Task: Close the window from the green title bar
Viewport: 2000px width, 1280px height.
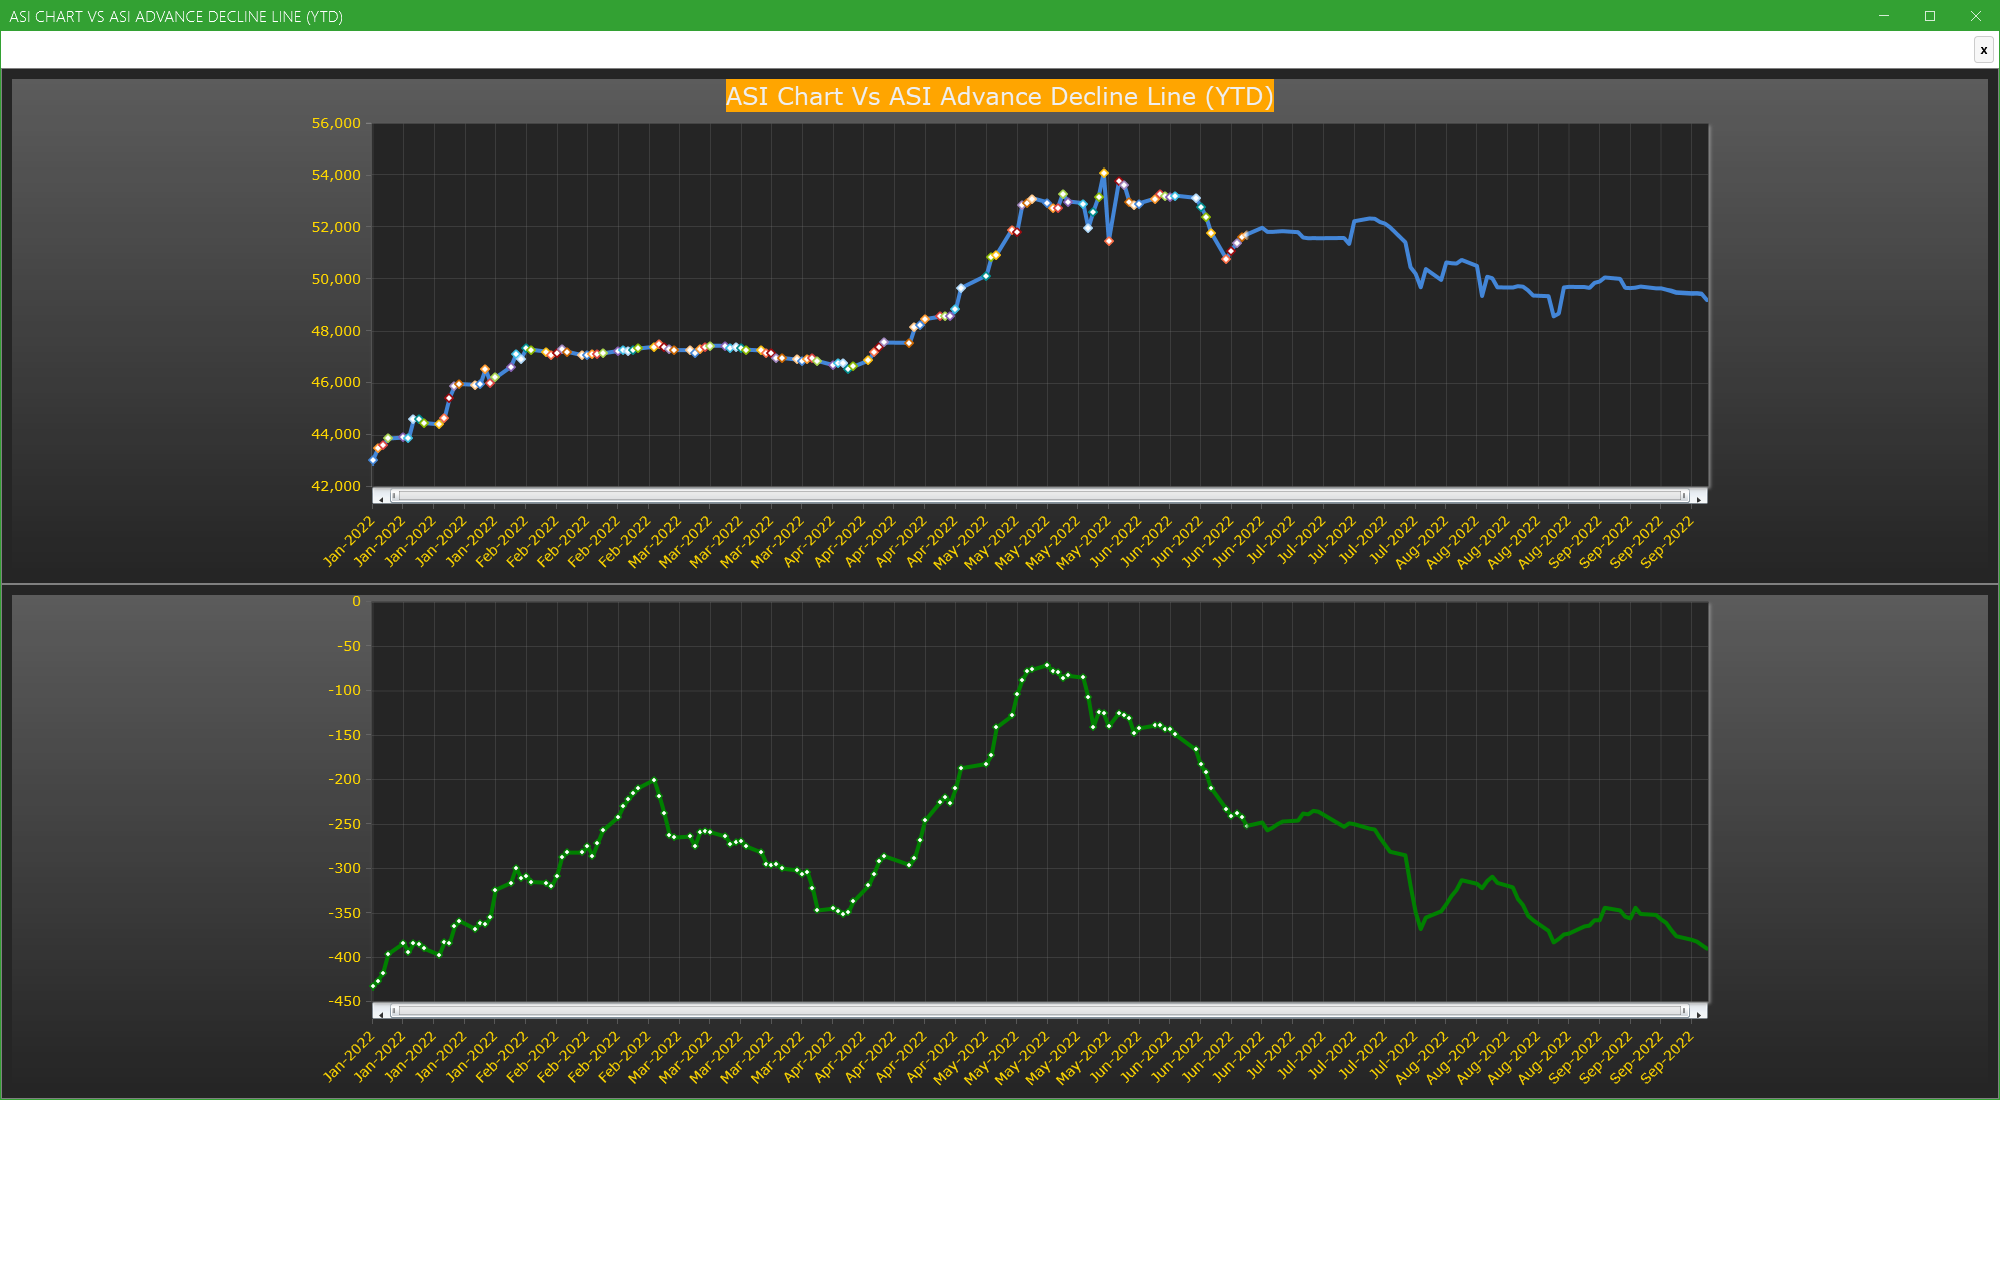Action: [1976, 16]
